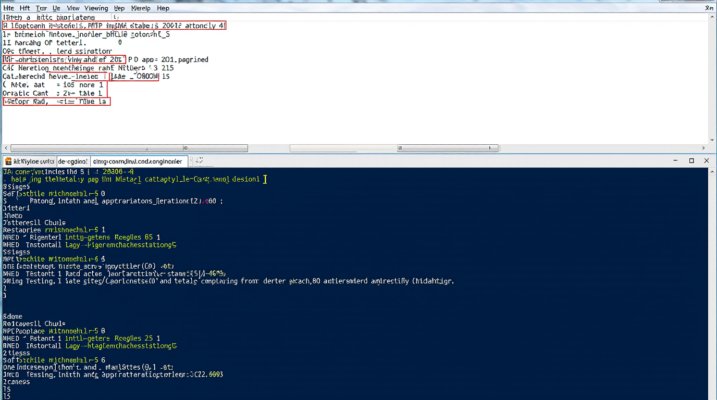Screen dimensions: 717x400
Task: Click the top-pane line containing '201.pagrined'
Action: (x=105, y=59)
